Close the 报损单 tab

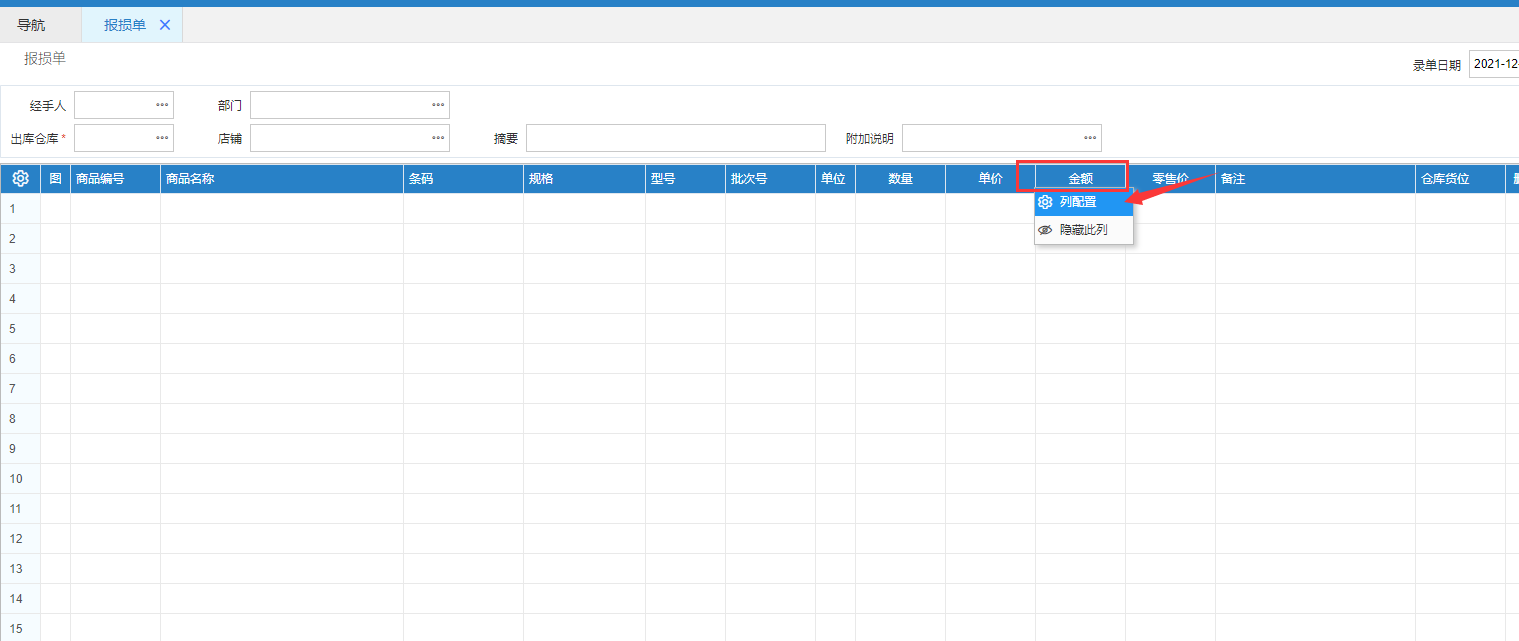coord(165,25)
